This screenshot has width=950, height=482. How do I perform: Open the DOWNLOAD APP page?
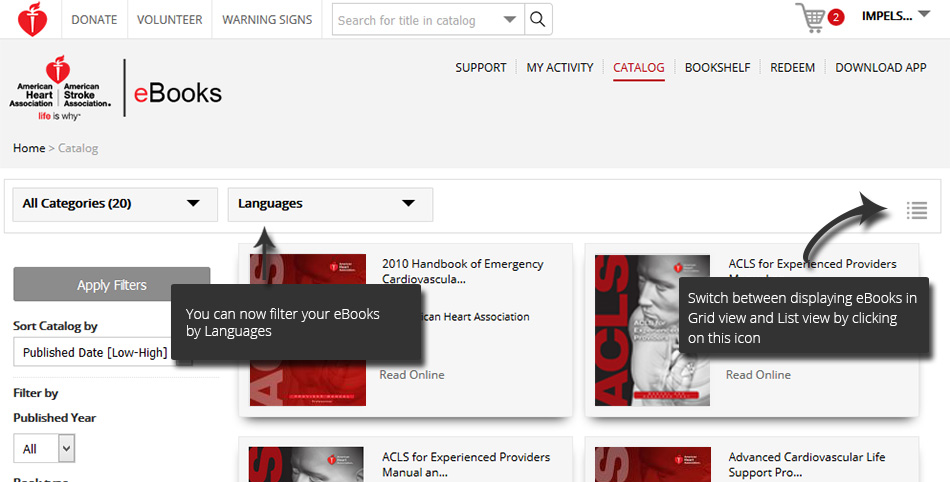(x=881, y=68)
